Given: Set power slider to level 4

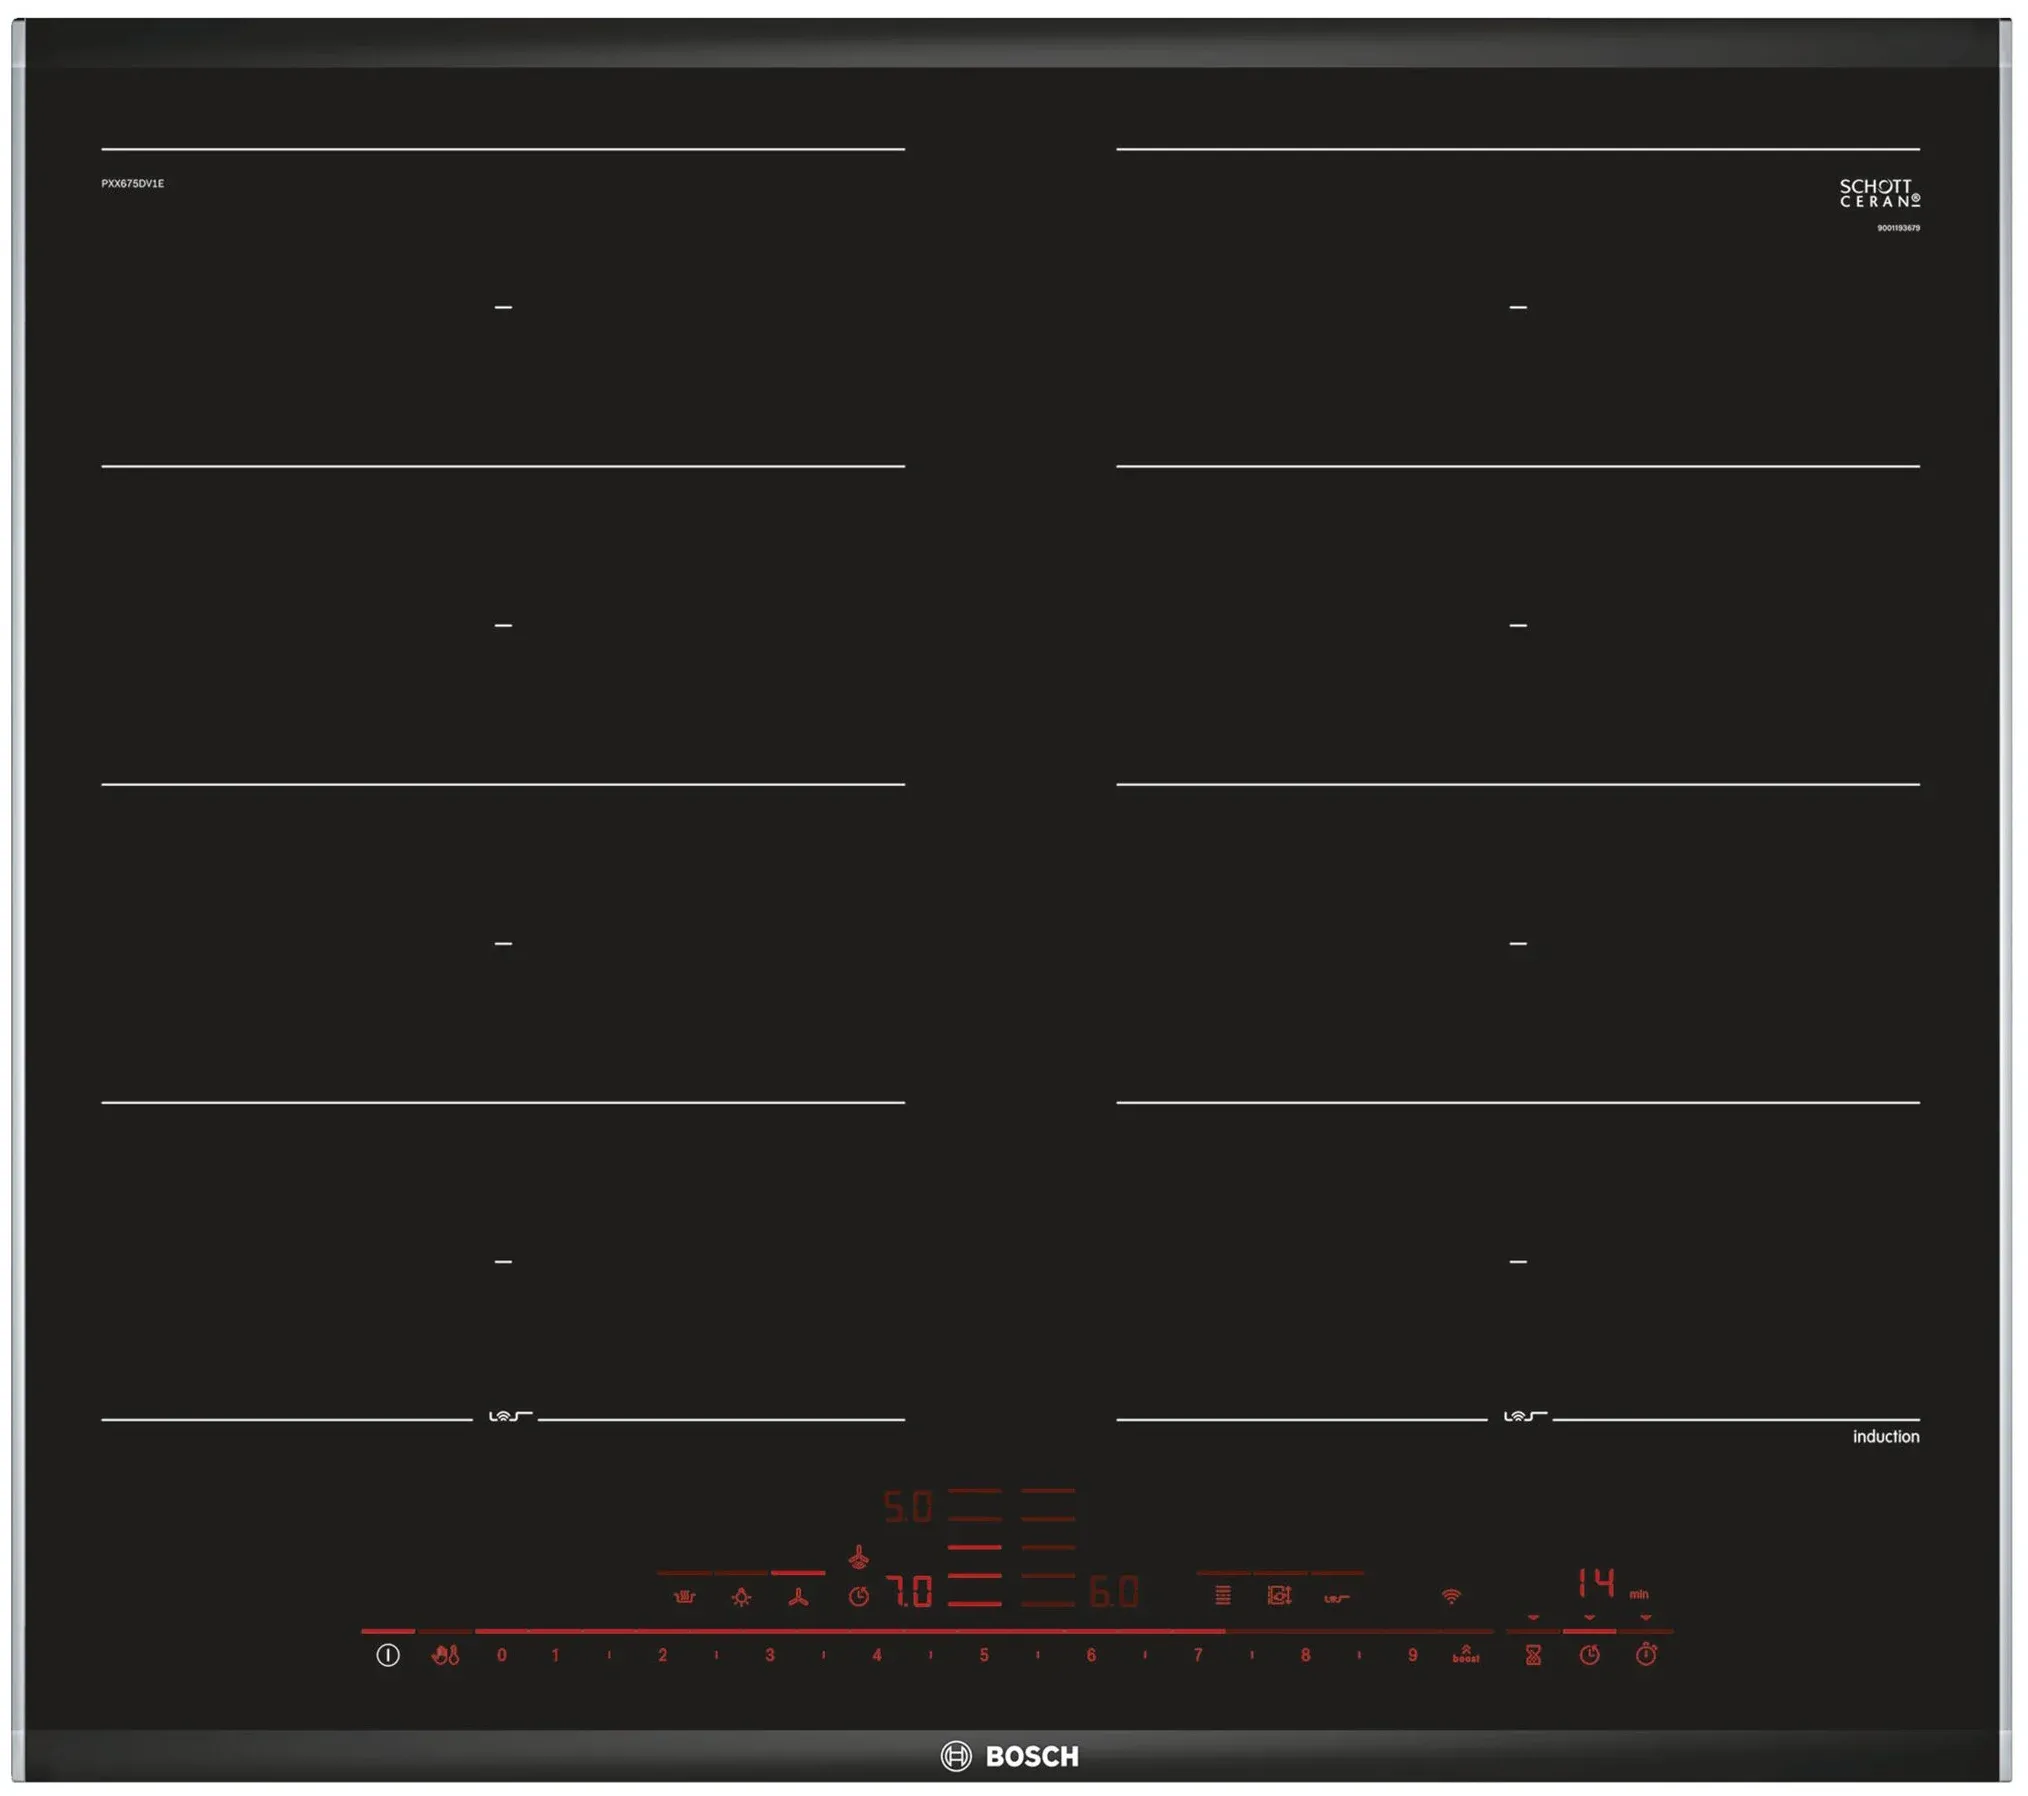Looking at the screenshot, I should coord(877,1655).
